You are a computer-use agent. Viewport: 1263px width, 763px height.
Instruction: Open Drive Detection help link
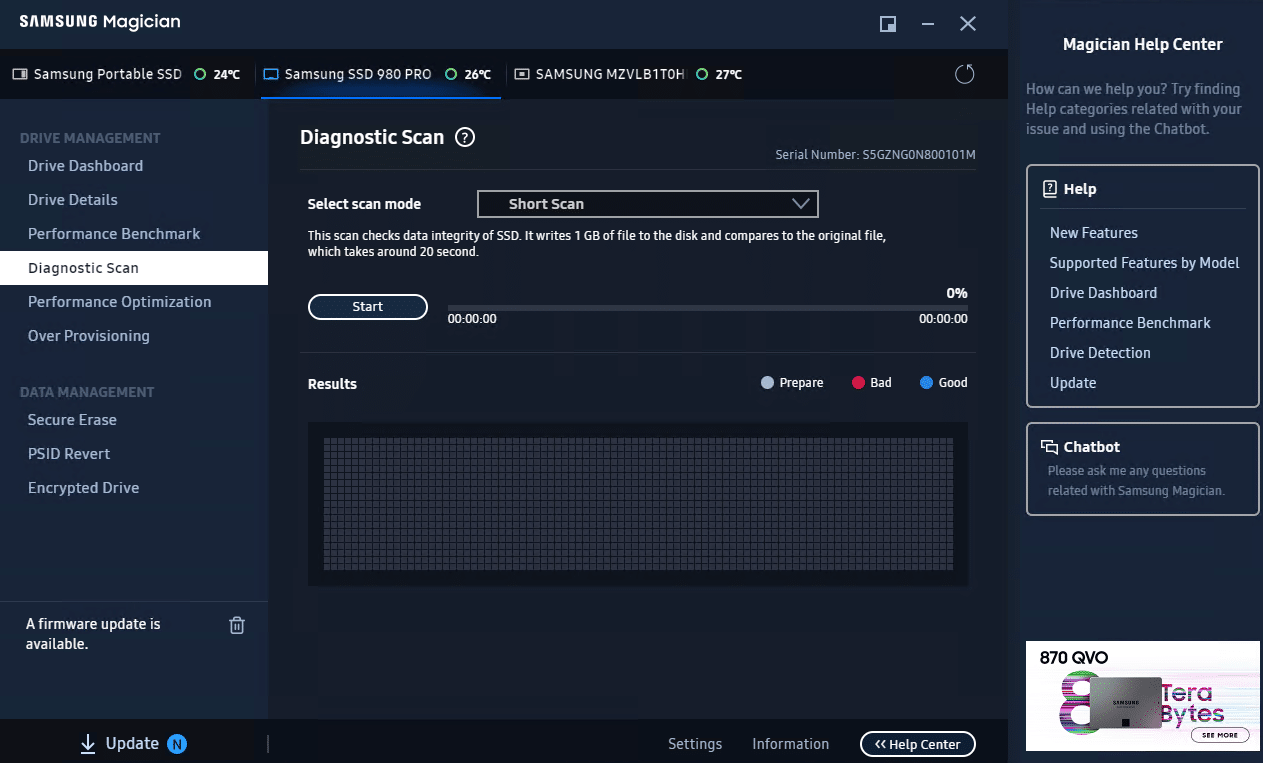[x=1100, y=353]
